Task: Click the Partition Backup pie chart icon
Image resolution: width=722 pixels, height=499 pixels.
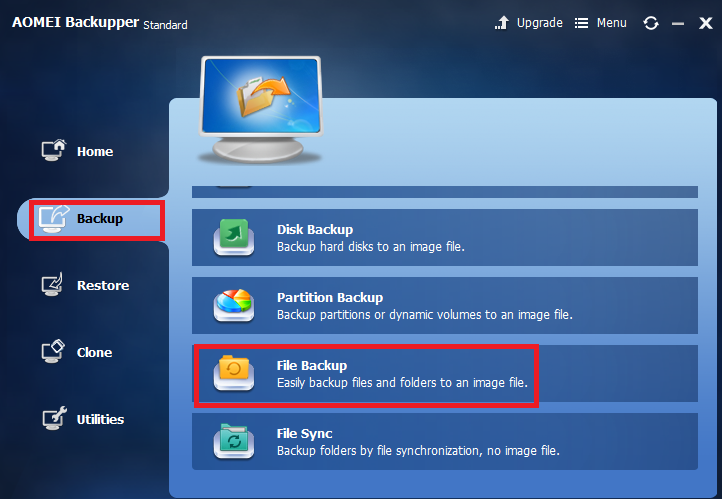Action: (x=234, y=305)
